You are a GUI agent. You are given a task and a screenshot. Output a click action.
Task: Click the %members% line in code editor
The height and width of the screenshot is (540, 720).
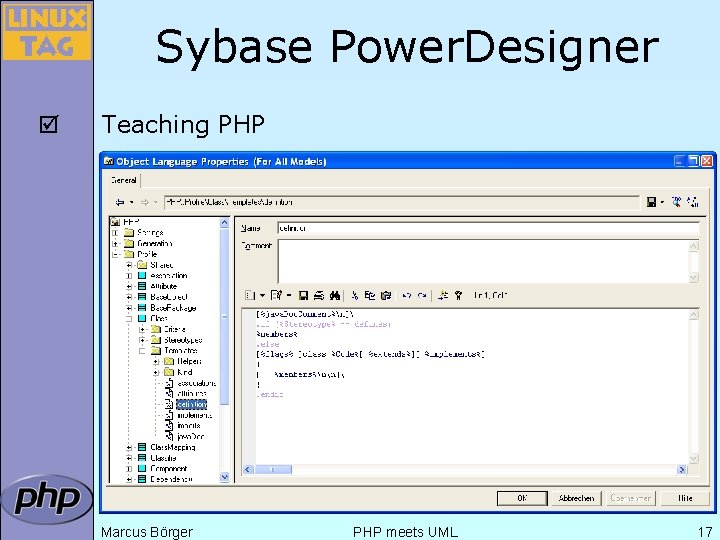pyautogui.click(x=277, y=334)
